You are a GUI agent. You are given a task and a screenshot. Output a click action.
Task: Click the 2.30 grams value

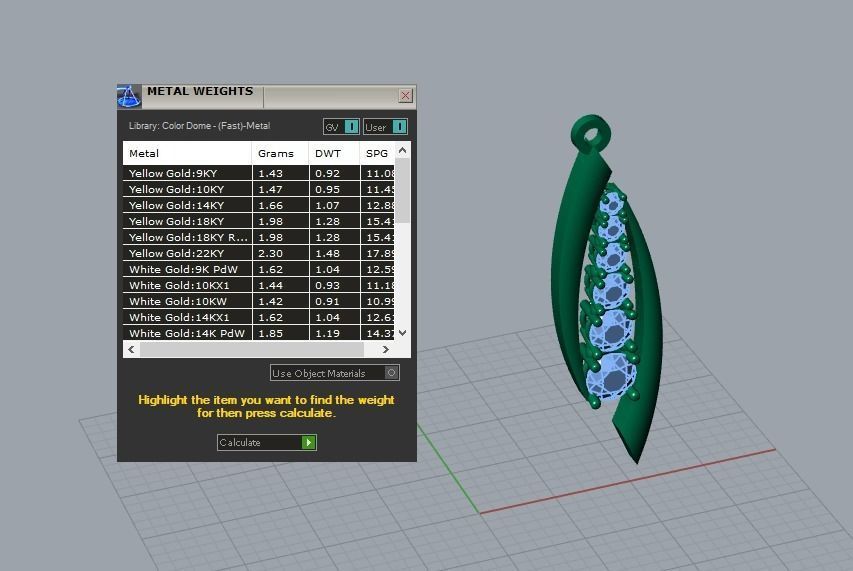[270, 253]
